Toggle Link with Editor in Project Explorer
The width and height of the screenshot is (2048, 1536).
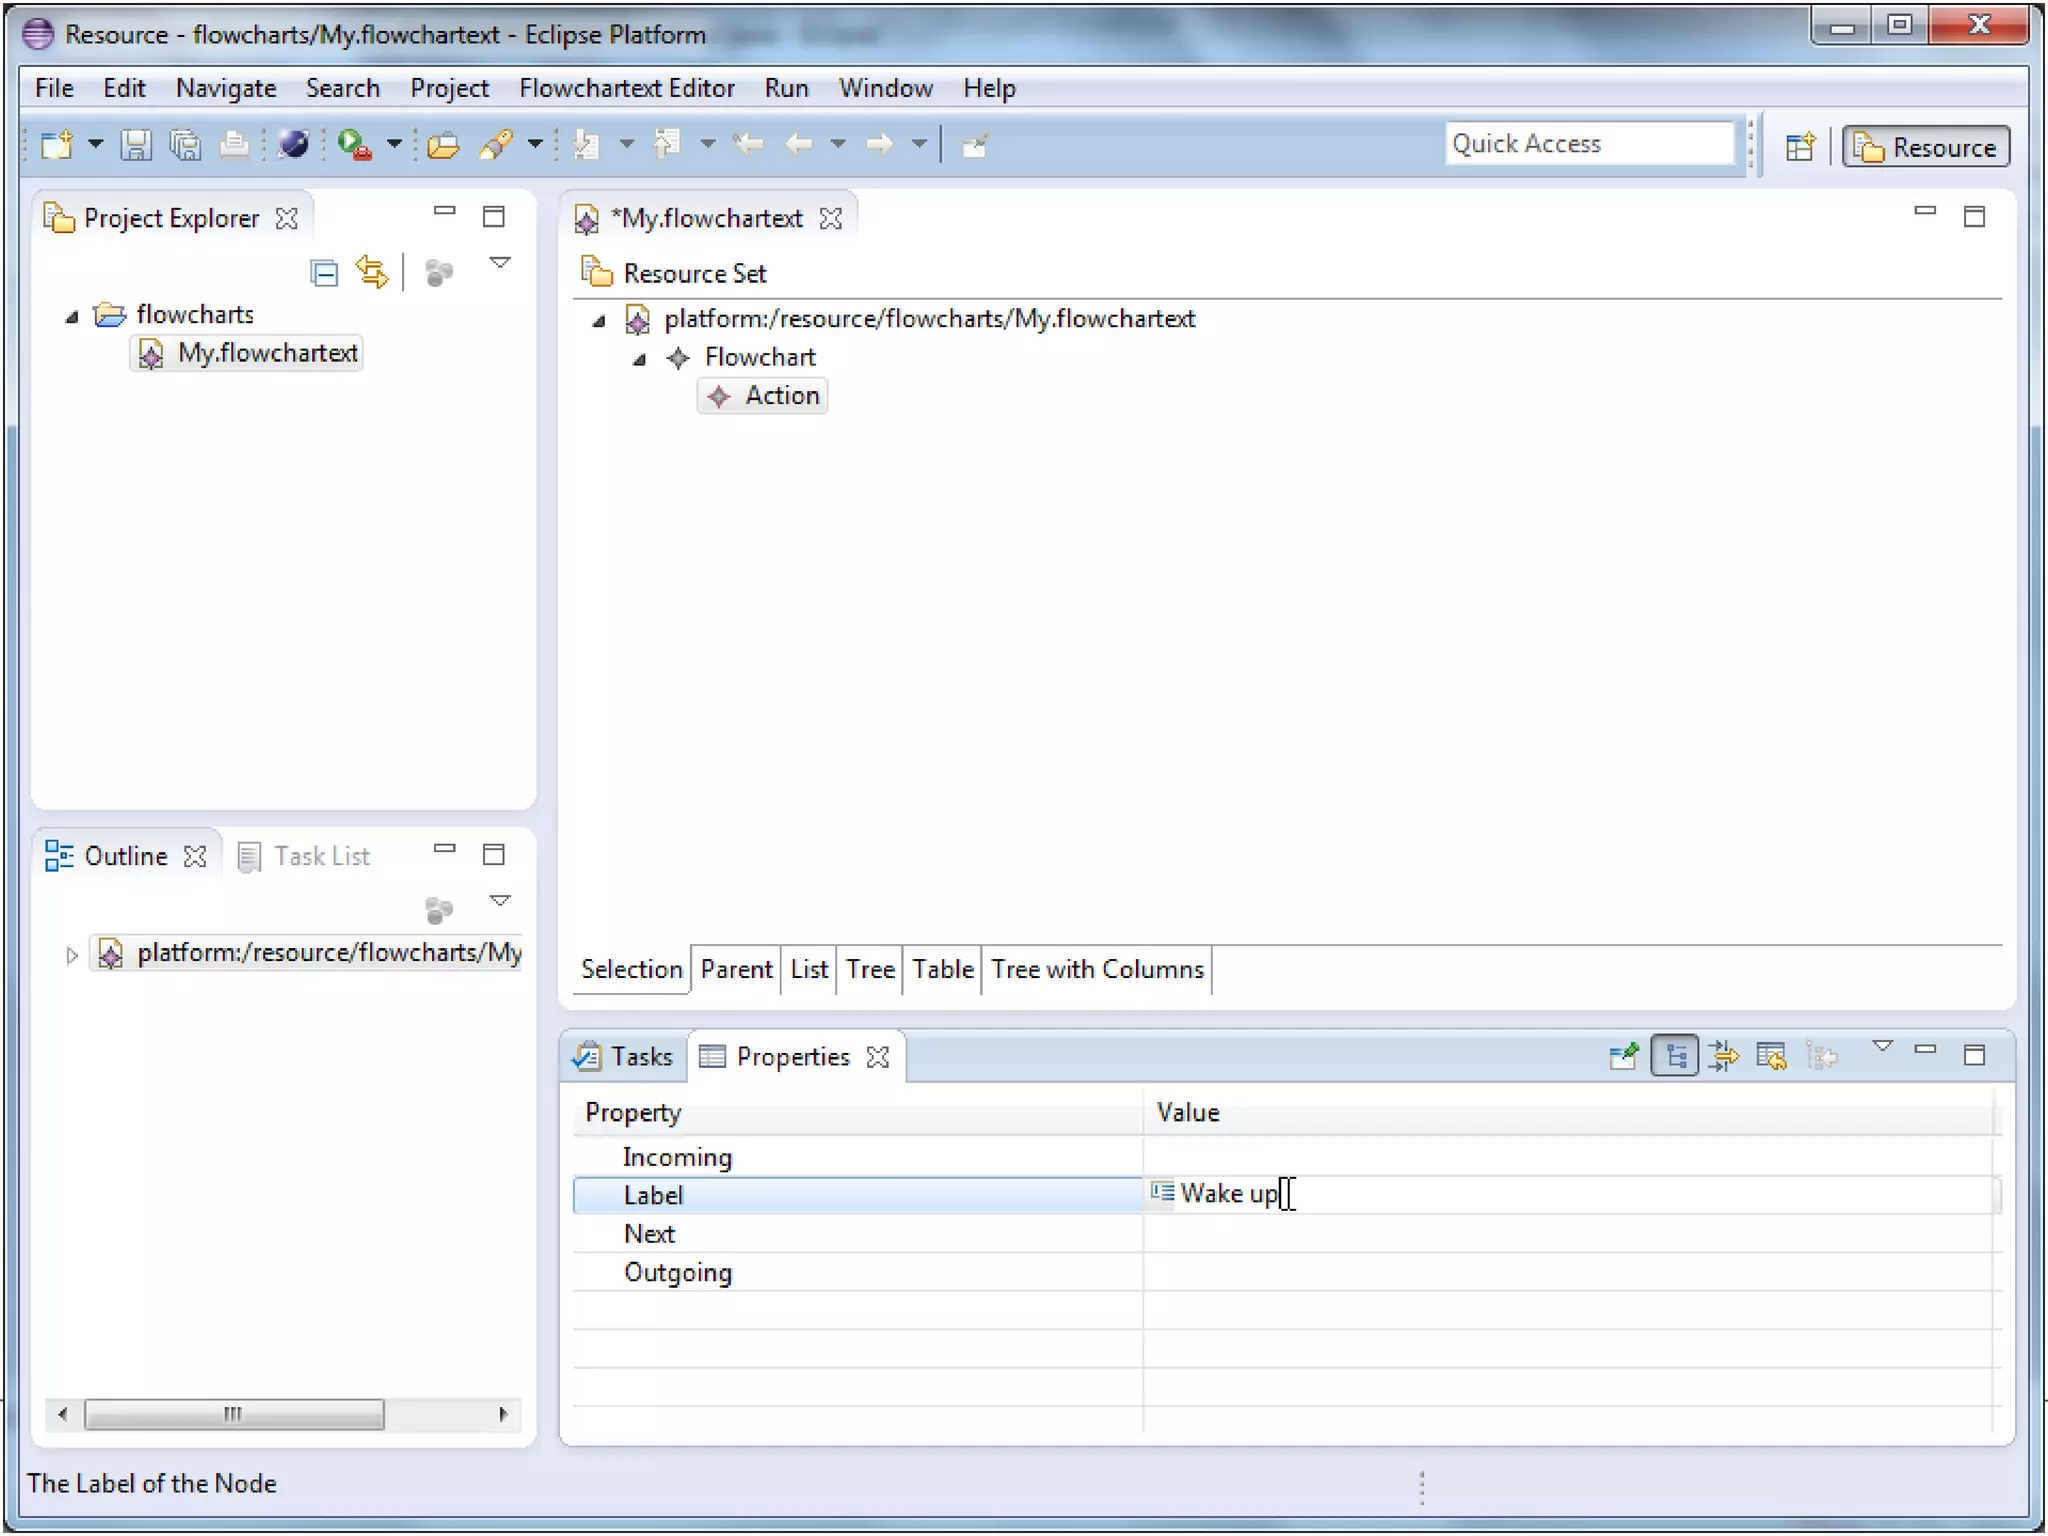372,272
